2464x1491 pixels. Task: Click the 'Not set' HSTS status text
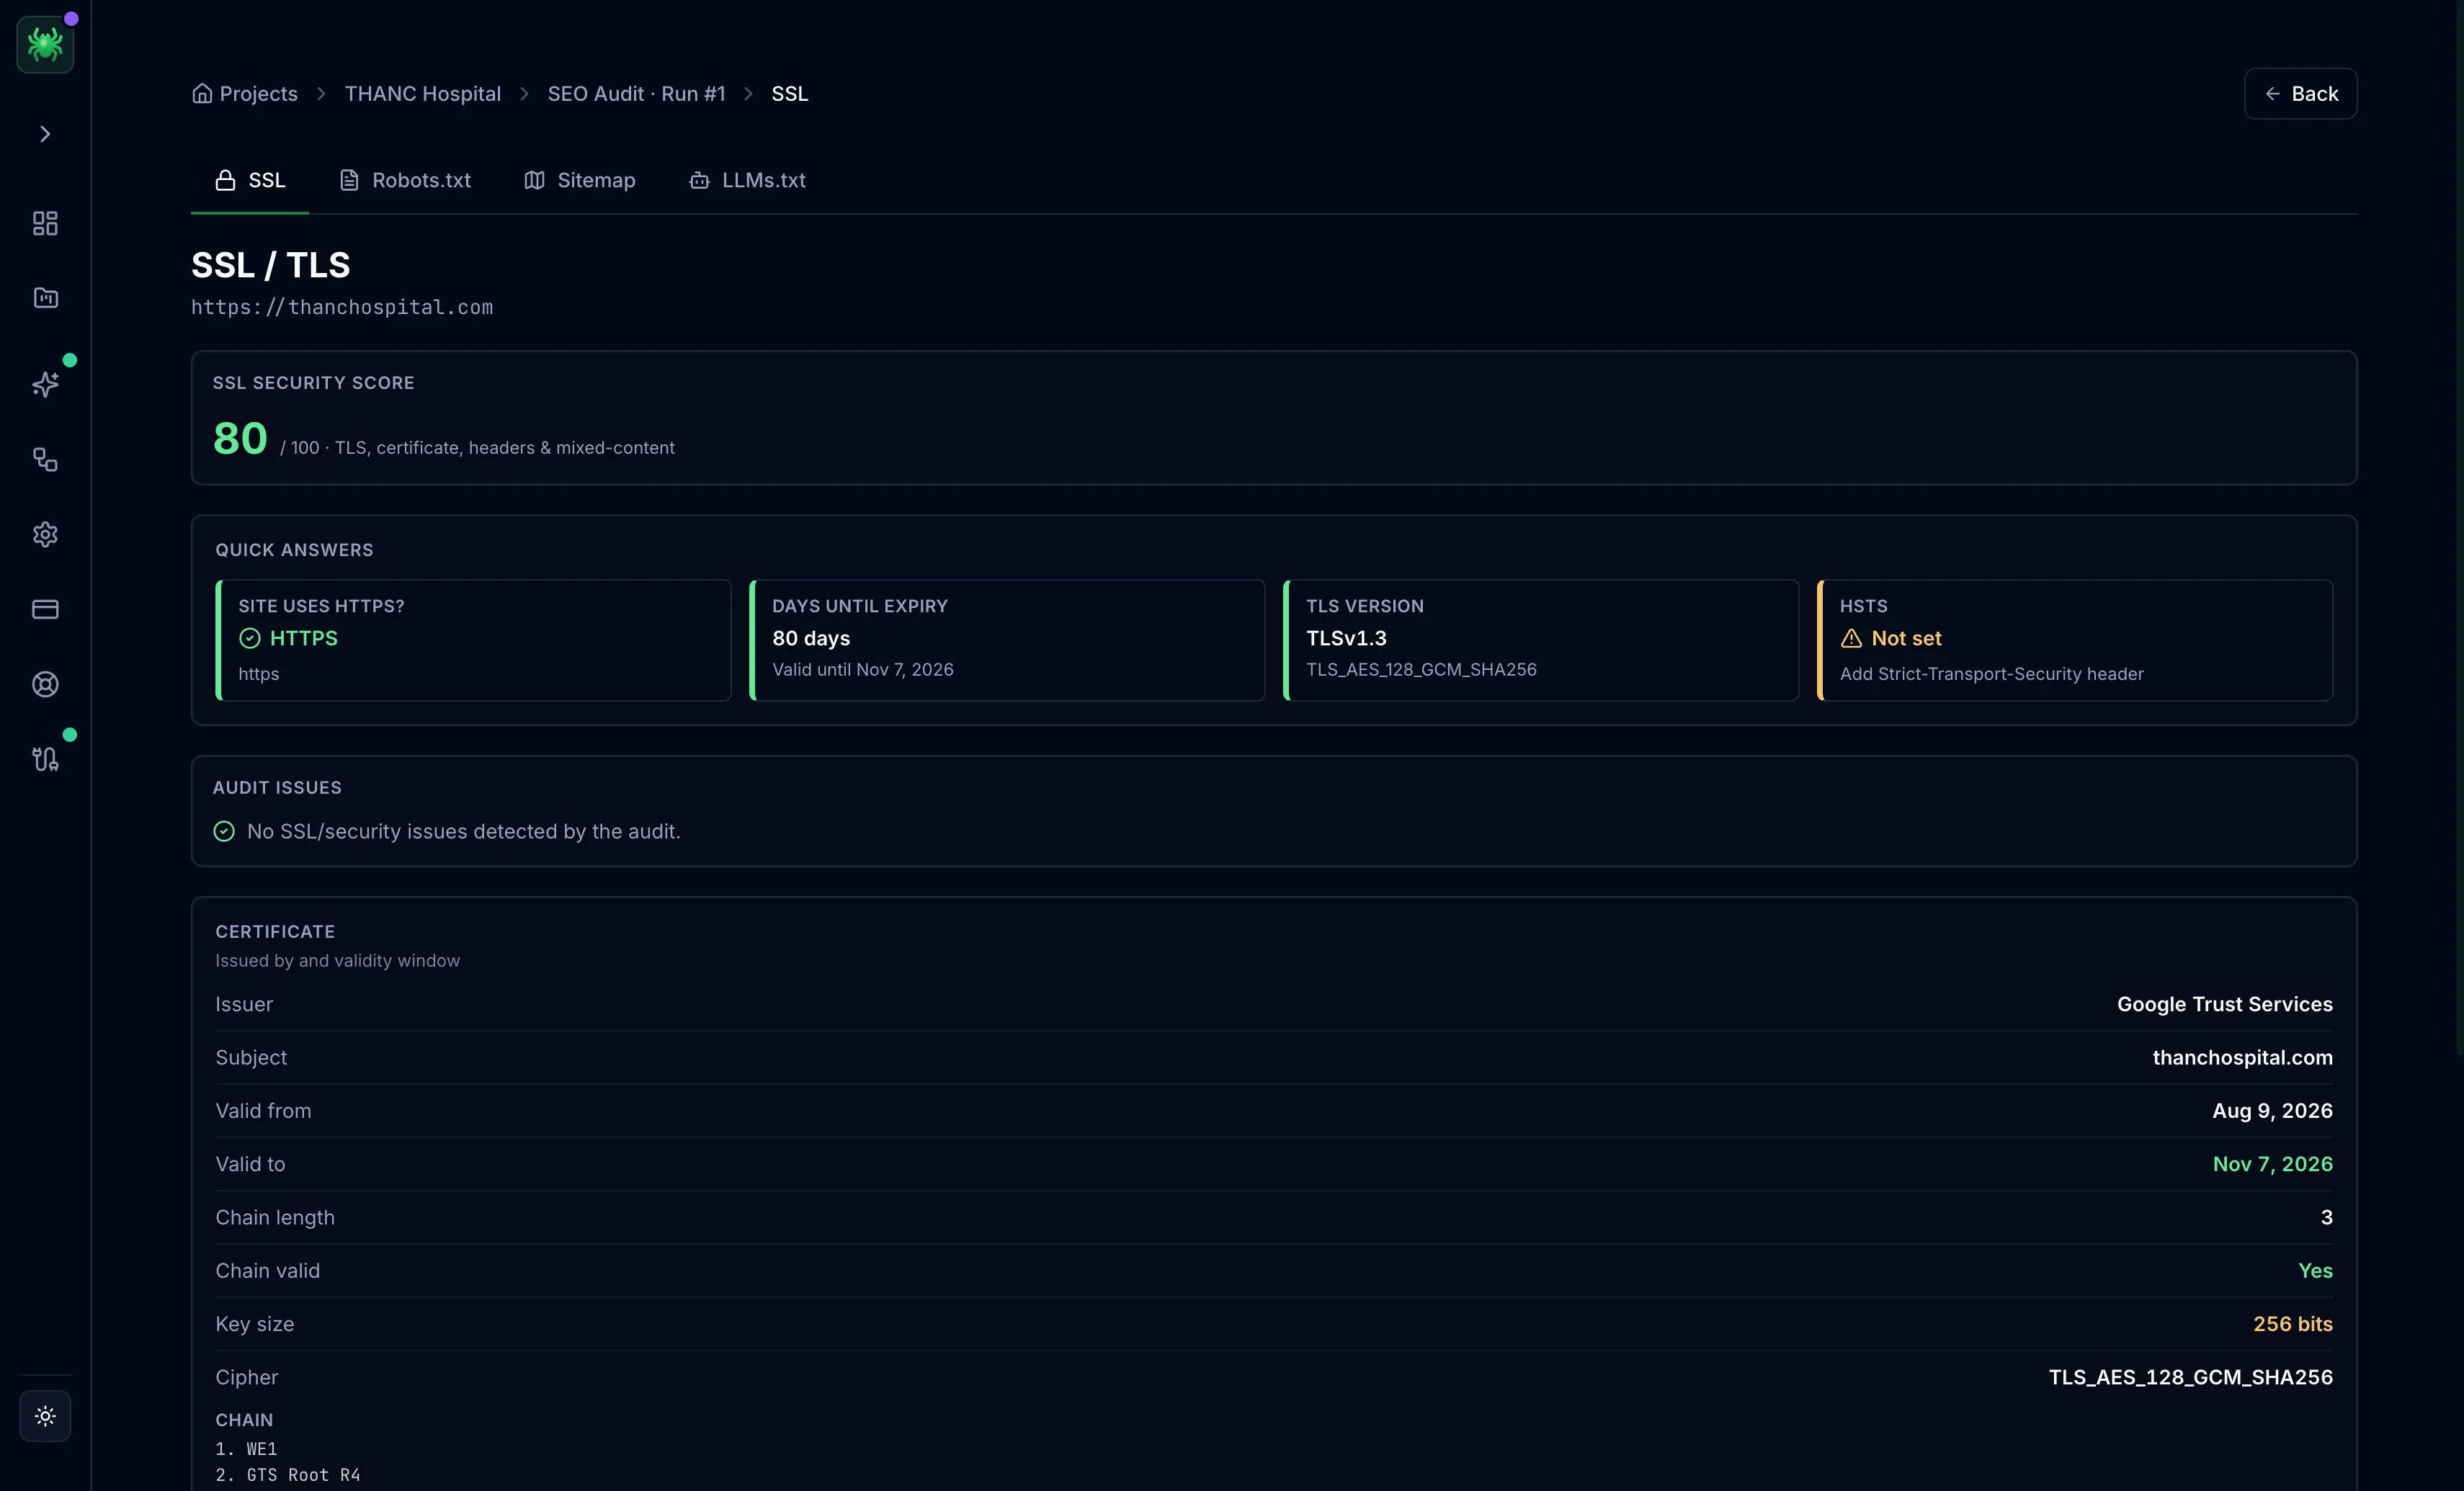point(1906,638)
